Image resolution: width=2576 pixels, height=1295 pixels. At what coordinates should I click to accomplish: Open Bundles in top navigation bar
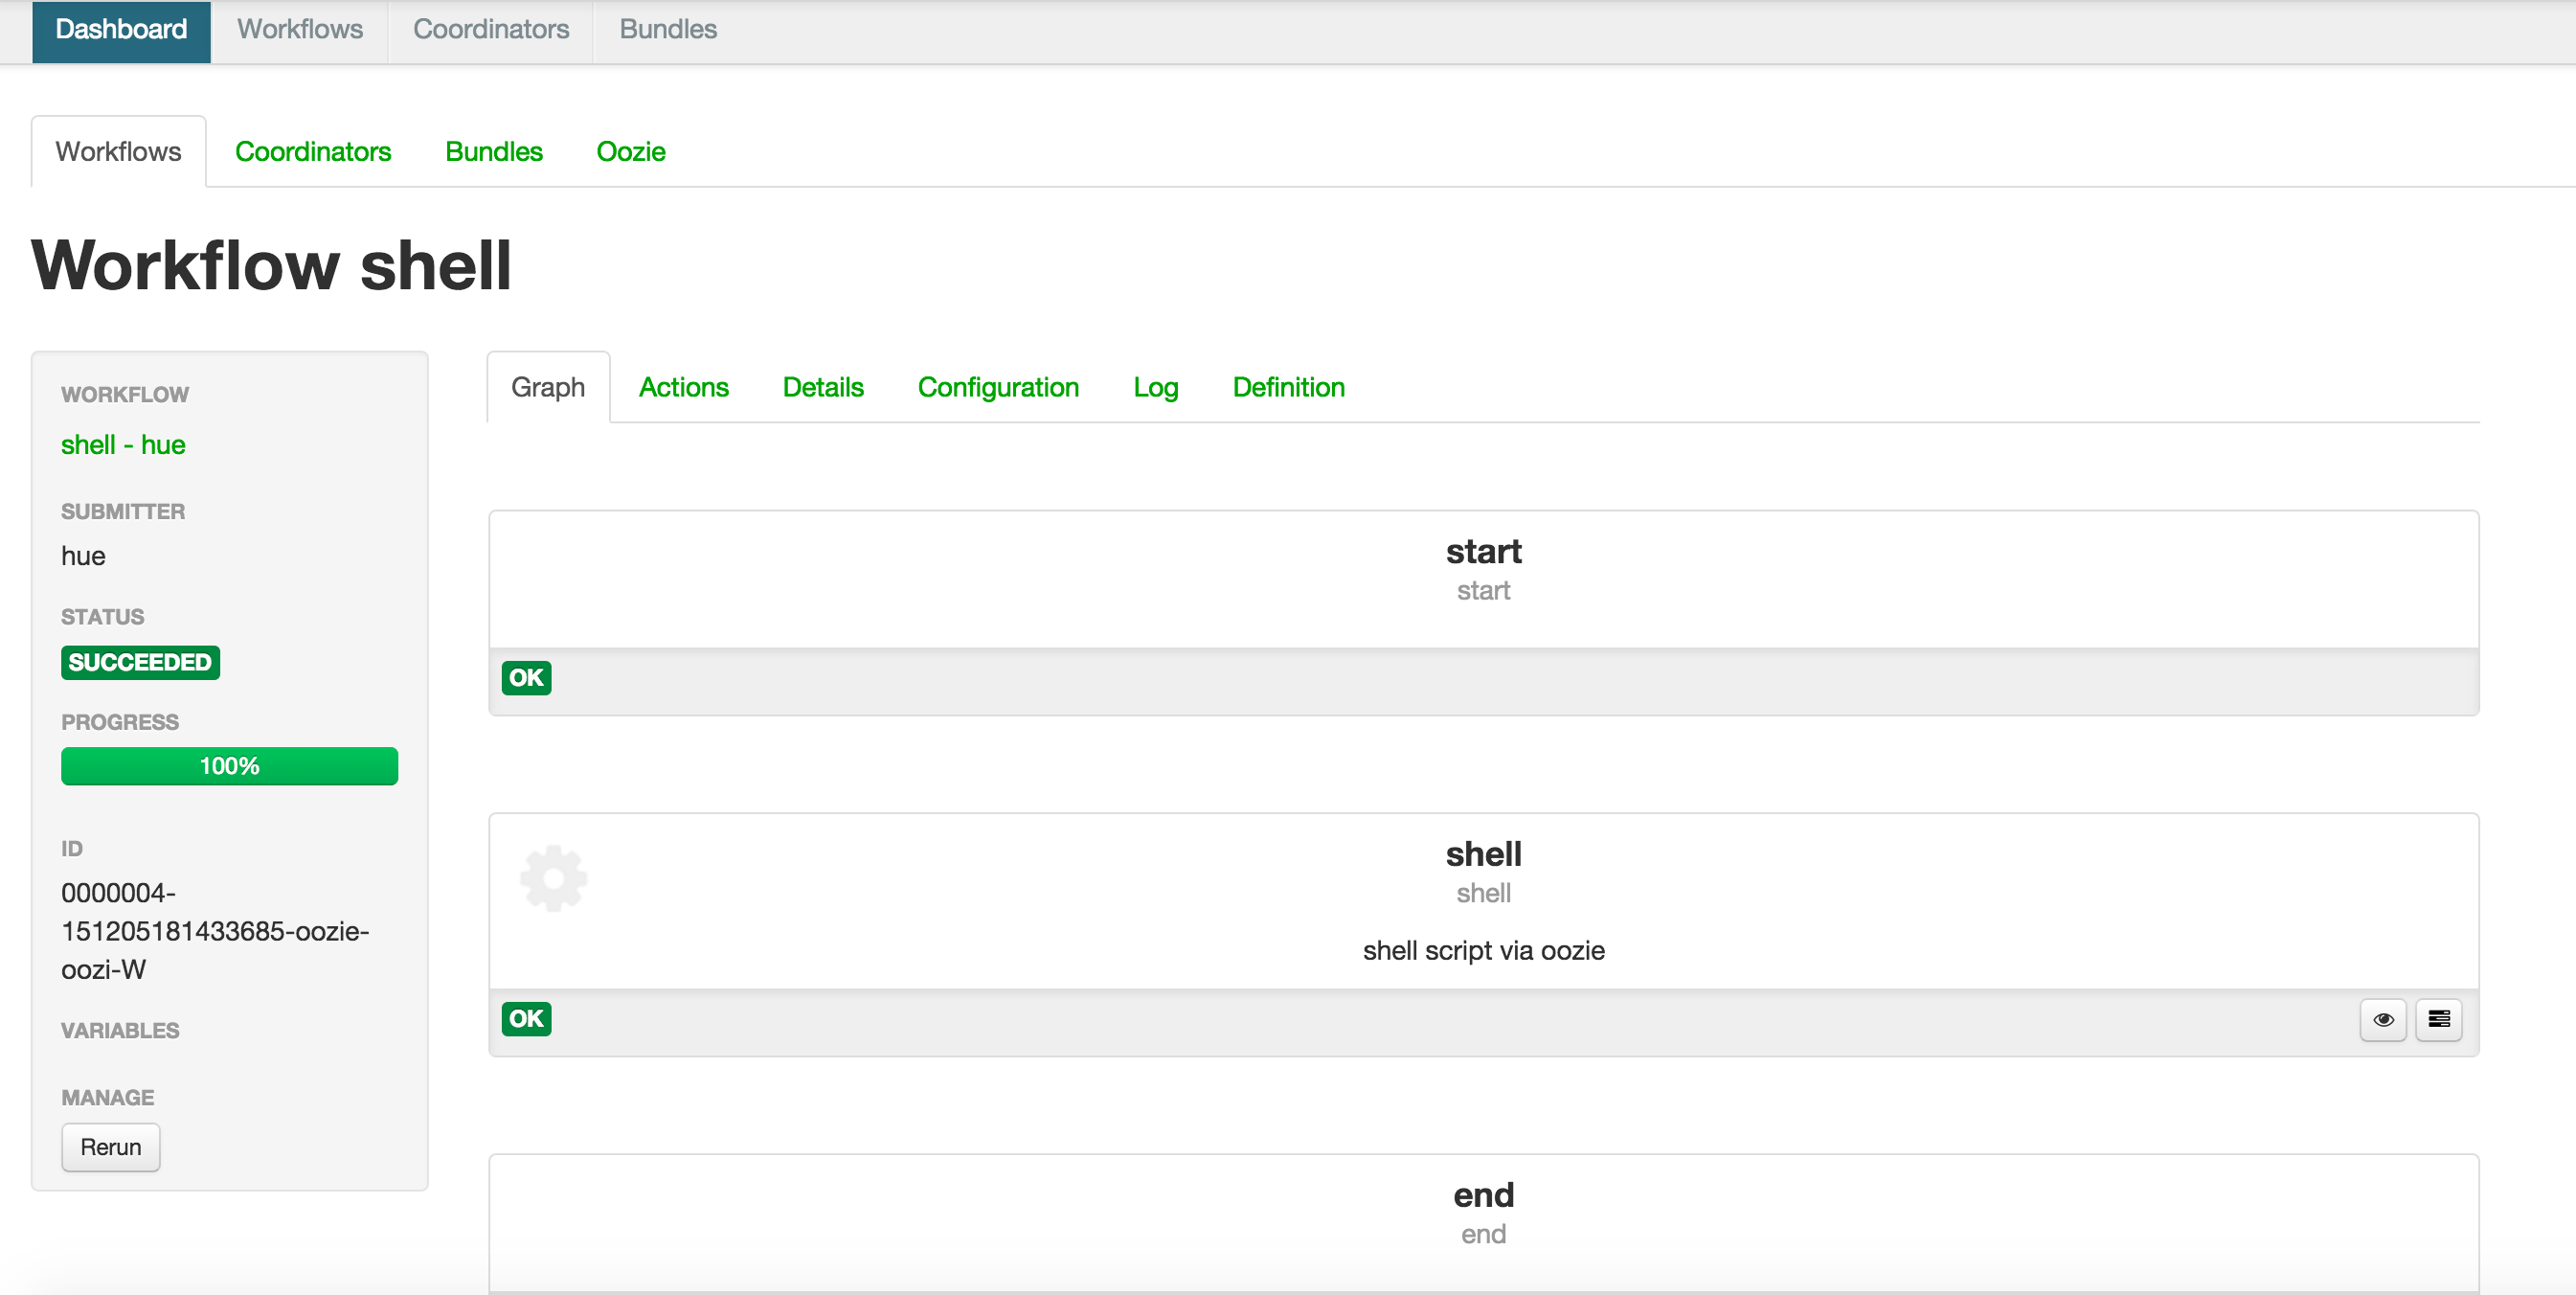[x=667, y=29]
